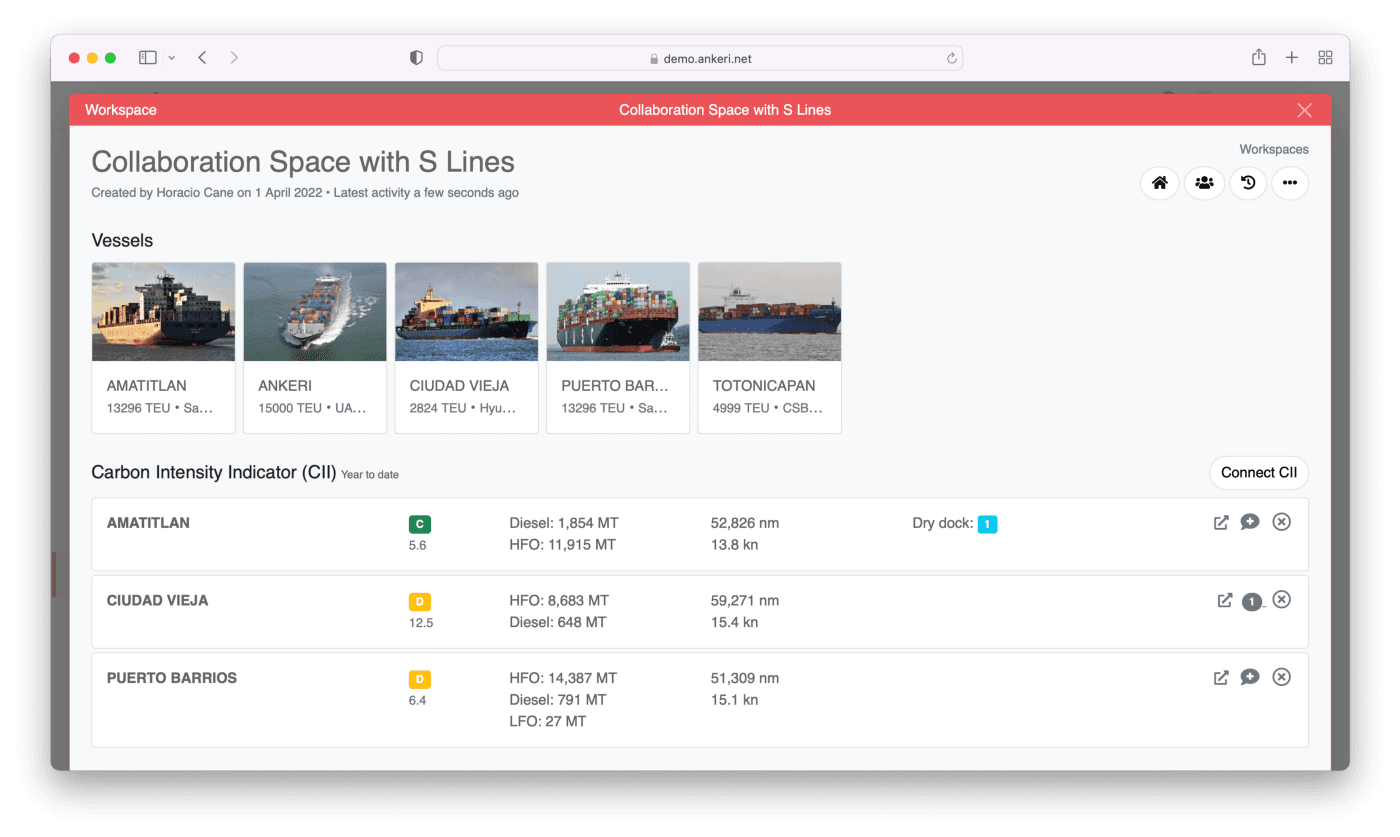
Task: Select CIUDAD VIEJA name in CII list
Action: point(158,601)
